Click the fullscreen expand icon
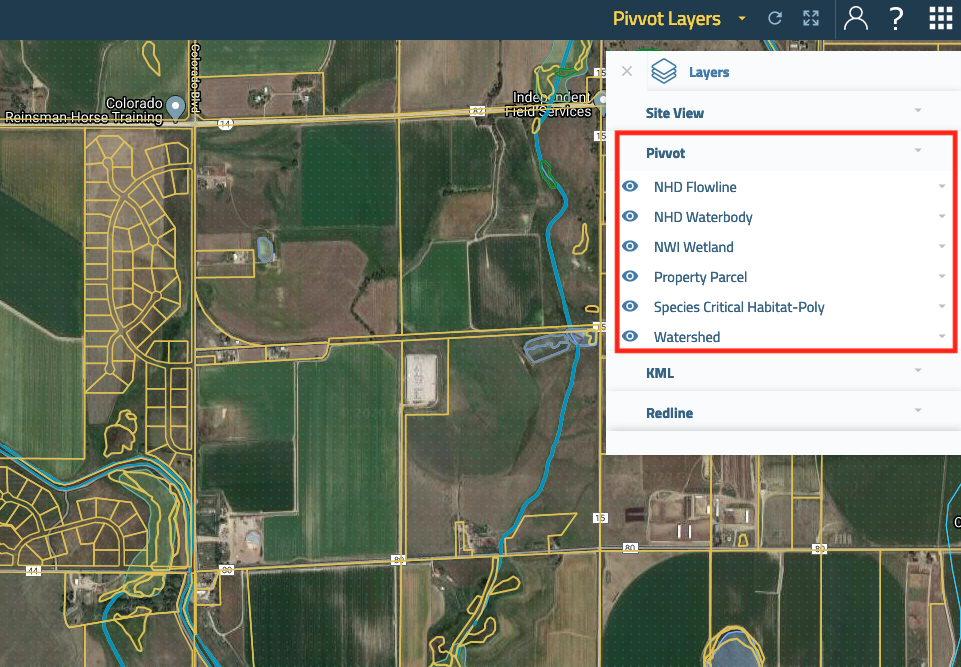This screenshot has height=667, width=961. click(x=811, y=19)
